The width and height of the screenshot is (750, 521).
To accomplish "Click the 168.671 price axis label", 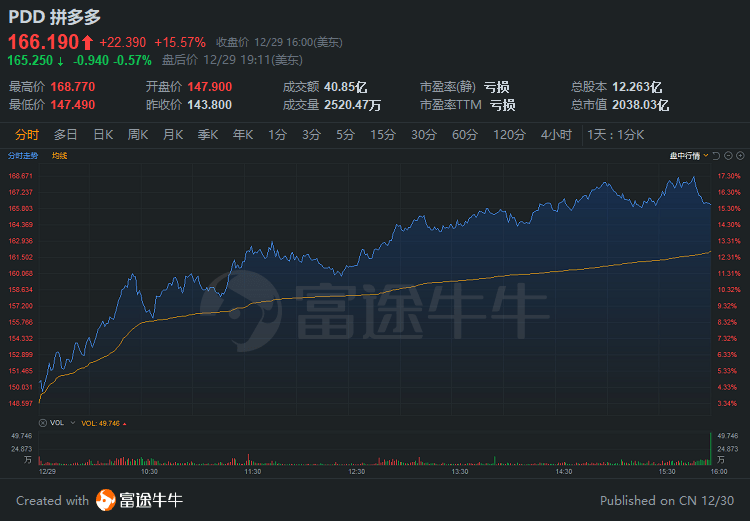I will tap(21, 176).
